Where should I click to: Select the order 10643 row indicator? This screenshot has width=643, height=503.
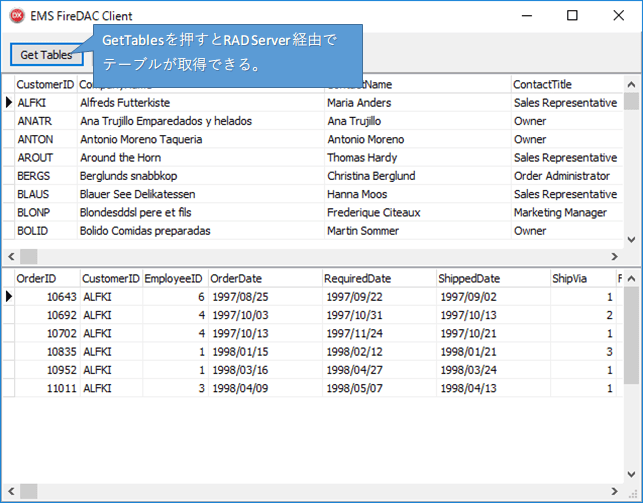click(x=9, y=297)
